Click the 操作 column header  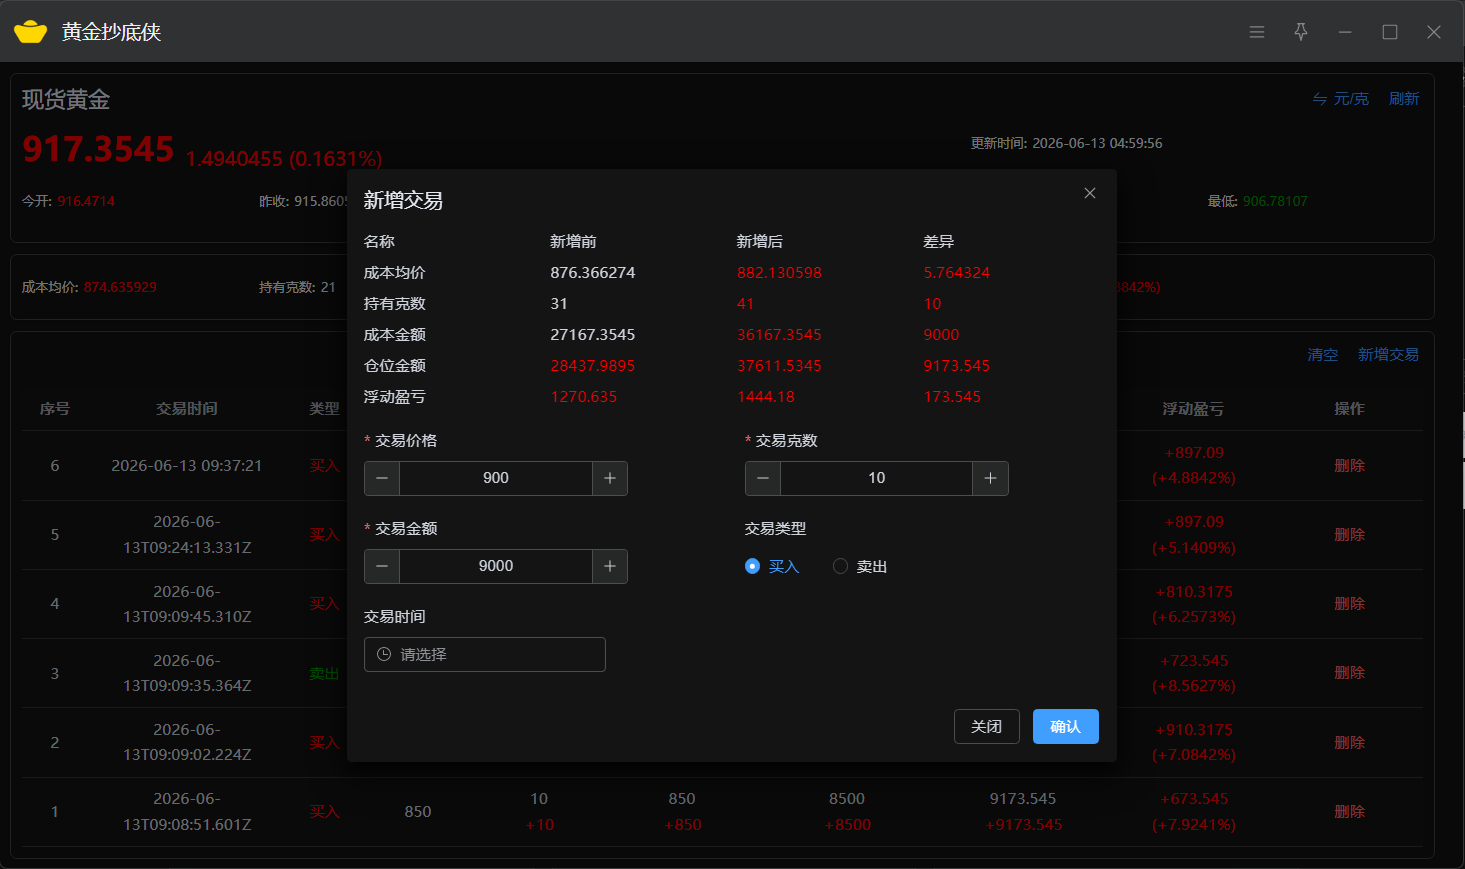1349,409
